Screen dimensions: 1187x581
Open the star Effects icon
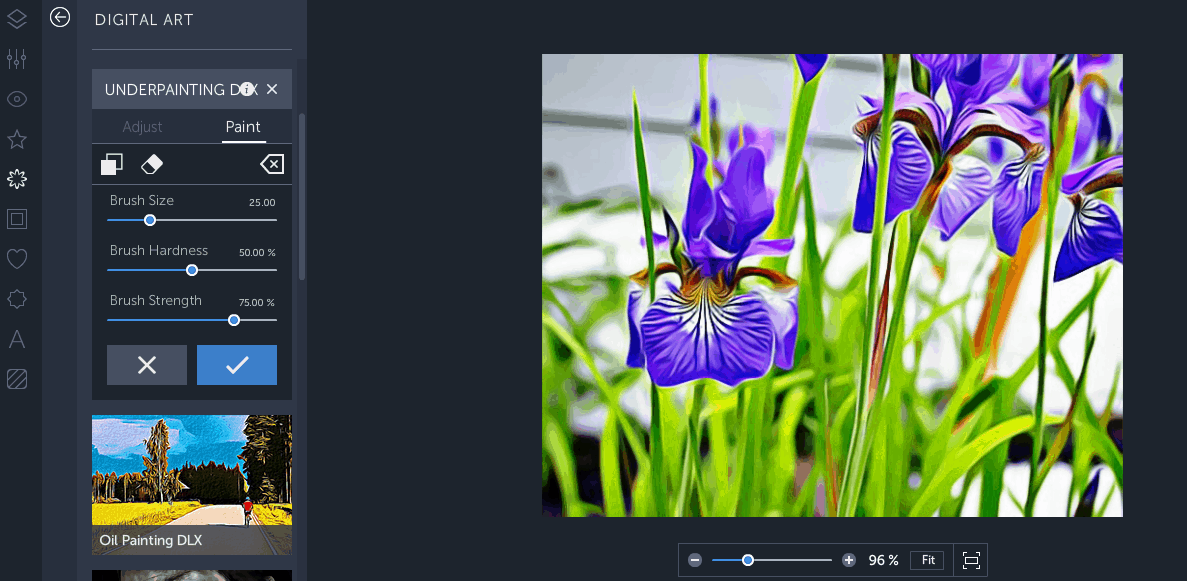point(17,139)
